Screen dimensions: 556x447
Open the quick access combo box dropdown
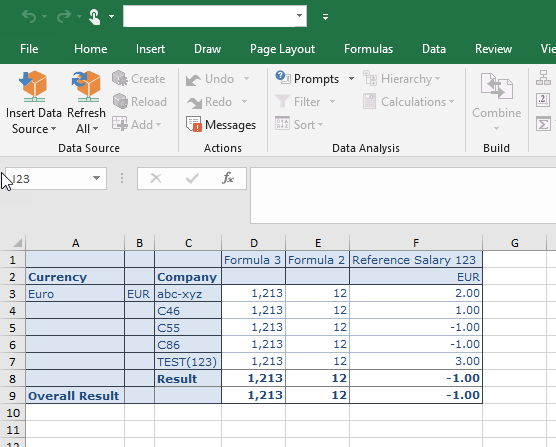299,16
